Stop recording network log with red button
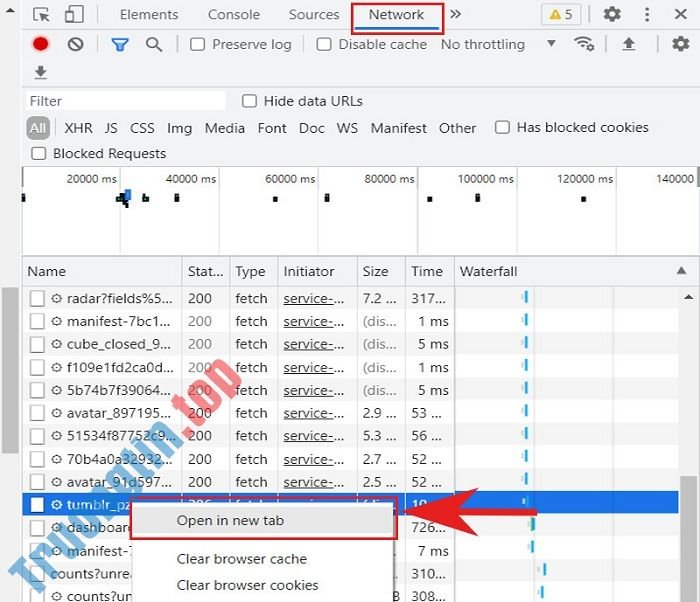This screenshot has width=700, height=602. click(41, 44)
